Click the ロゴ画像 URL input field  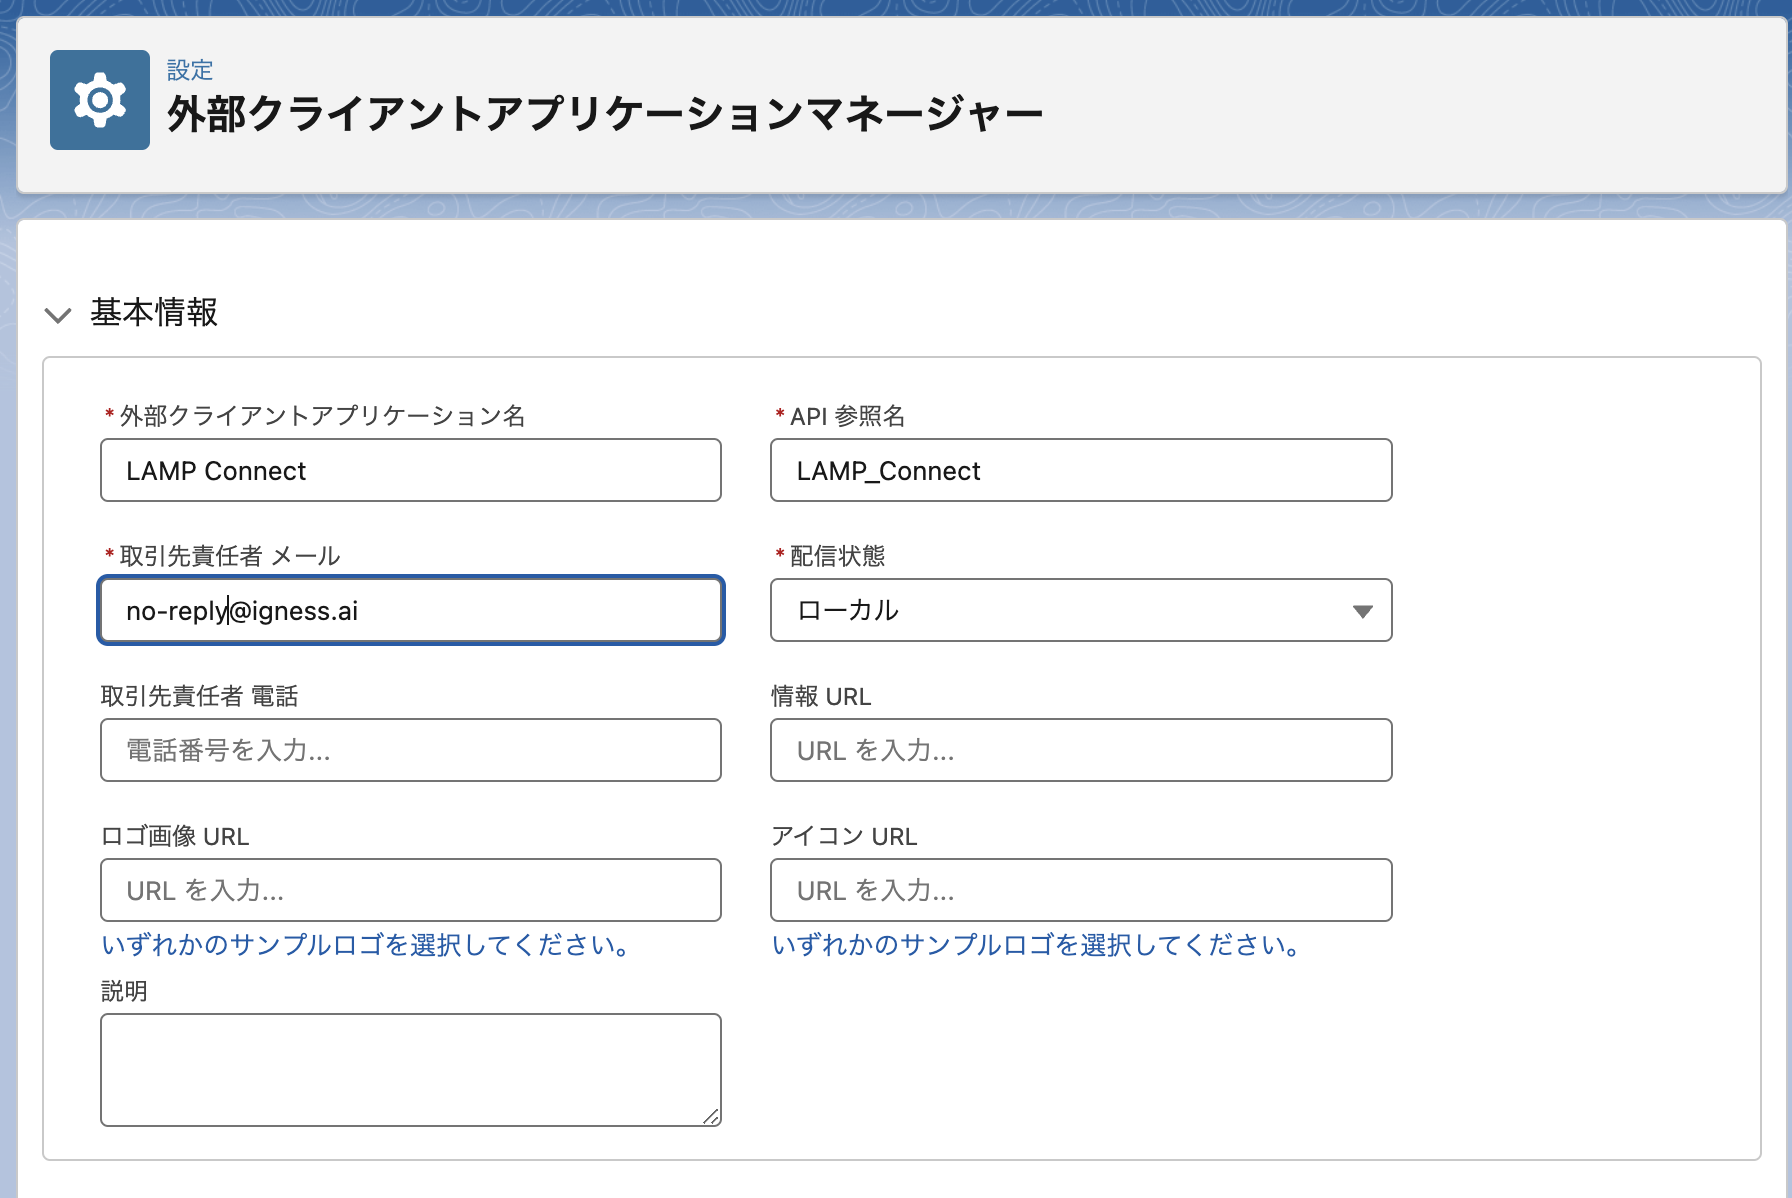[410, 890]
